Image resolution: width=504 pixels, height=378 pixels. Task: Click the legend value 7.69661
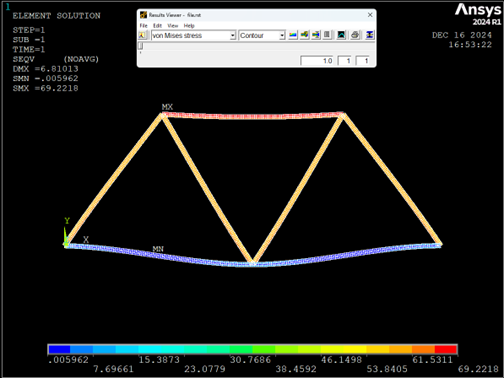tap(113, 369)
